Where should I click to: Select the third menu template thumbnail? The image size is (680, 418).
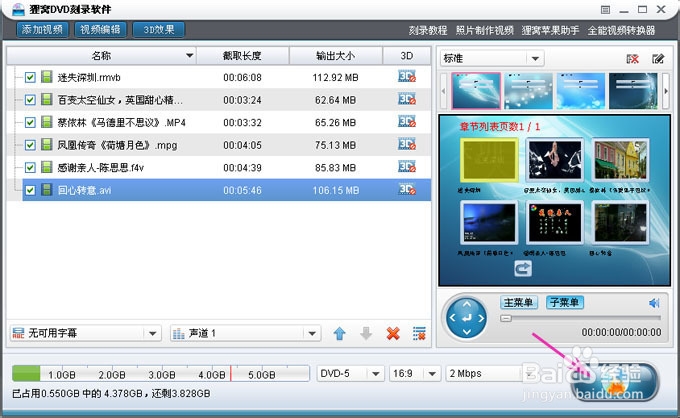point(581,91)
